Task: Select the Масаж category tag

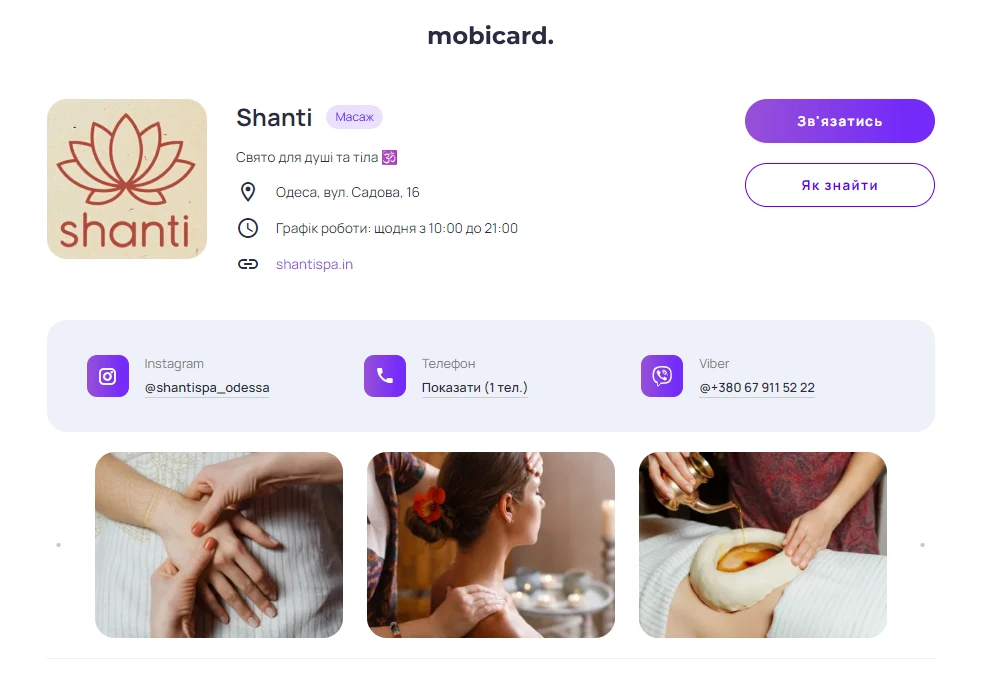Action: (354, 117)
